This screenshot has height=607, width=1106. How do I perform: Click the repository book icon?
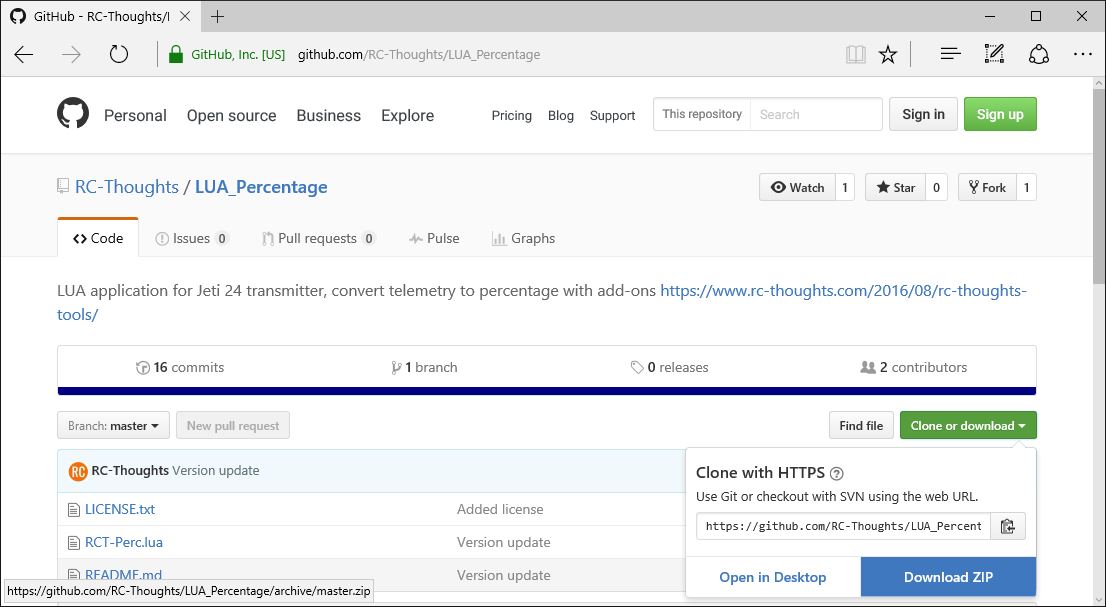click(63, 187)
